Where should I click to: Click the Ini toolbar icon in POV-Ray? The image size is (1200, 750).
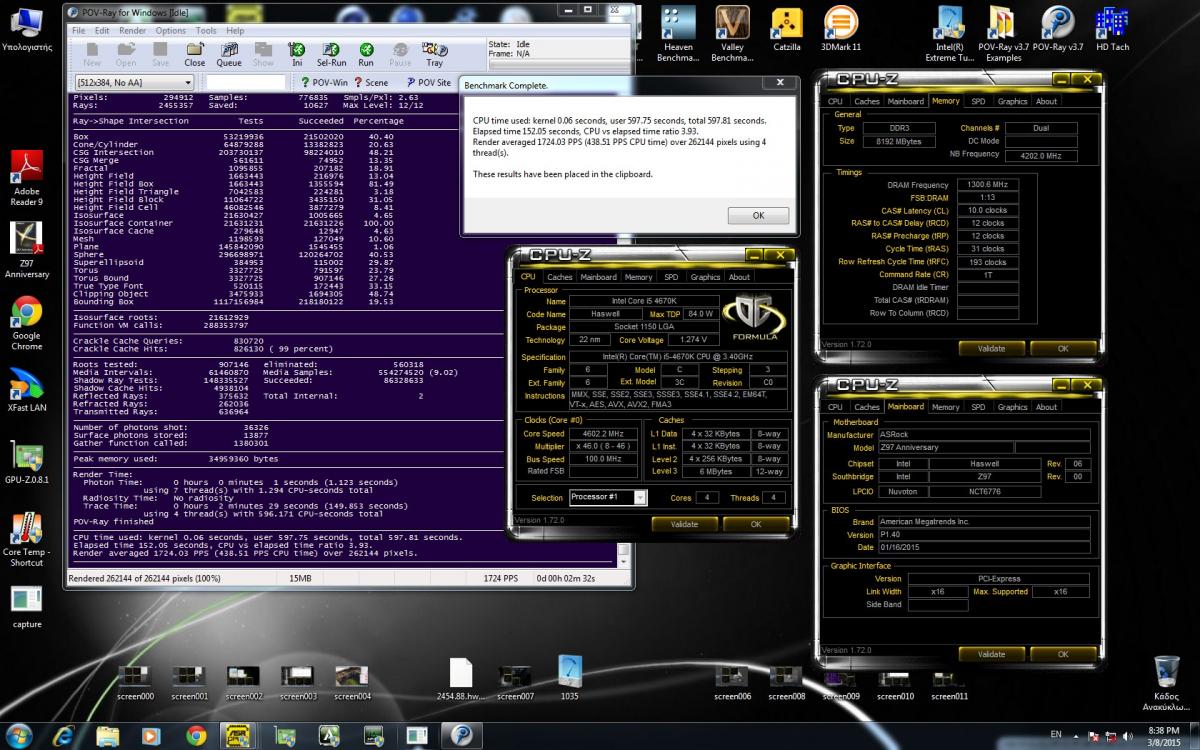point(297,54)
